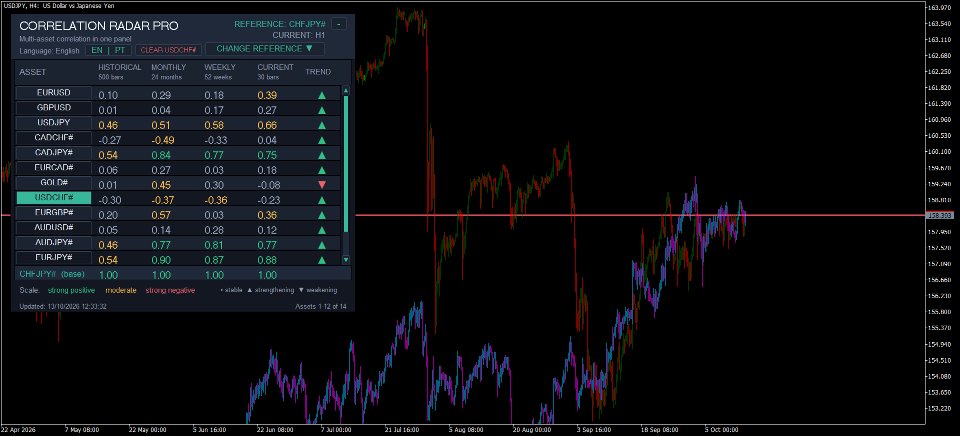Click EURJPY# monthly value 0.90

[x=161, y=260]
